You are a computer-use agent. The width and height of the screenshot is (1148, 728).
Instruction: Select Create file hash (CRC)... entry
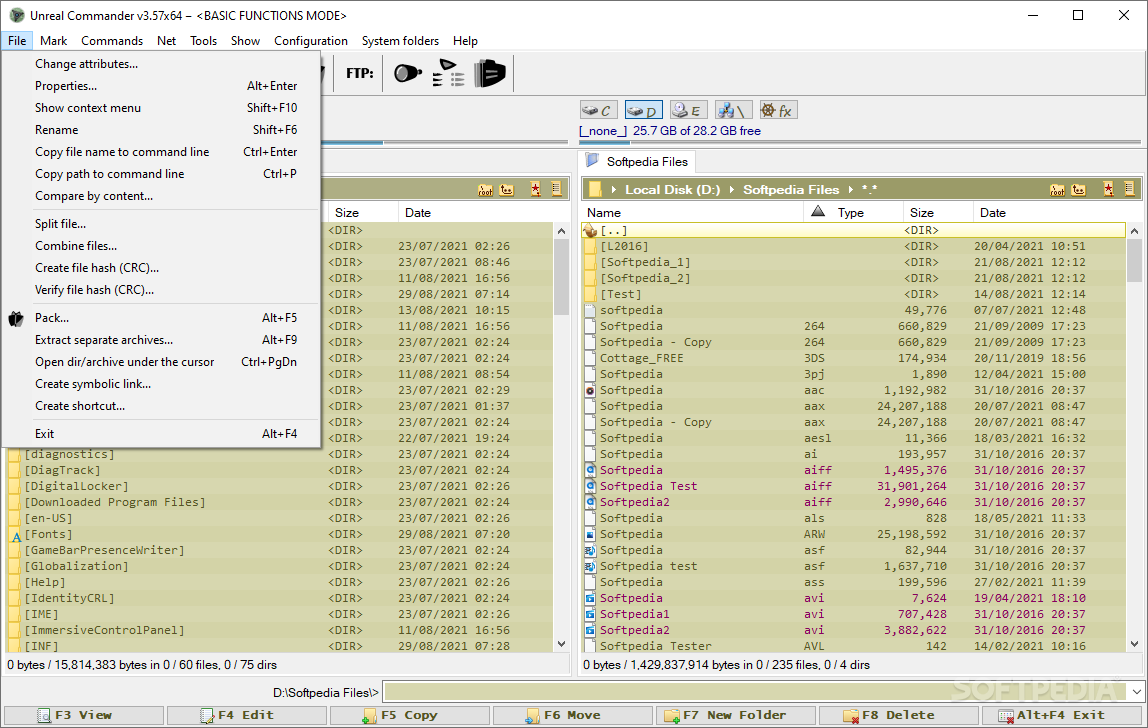pos(161,267)
